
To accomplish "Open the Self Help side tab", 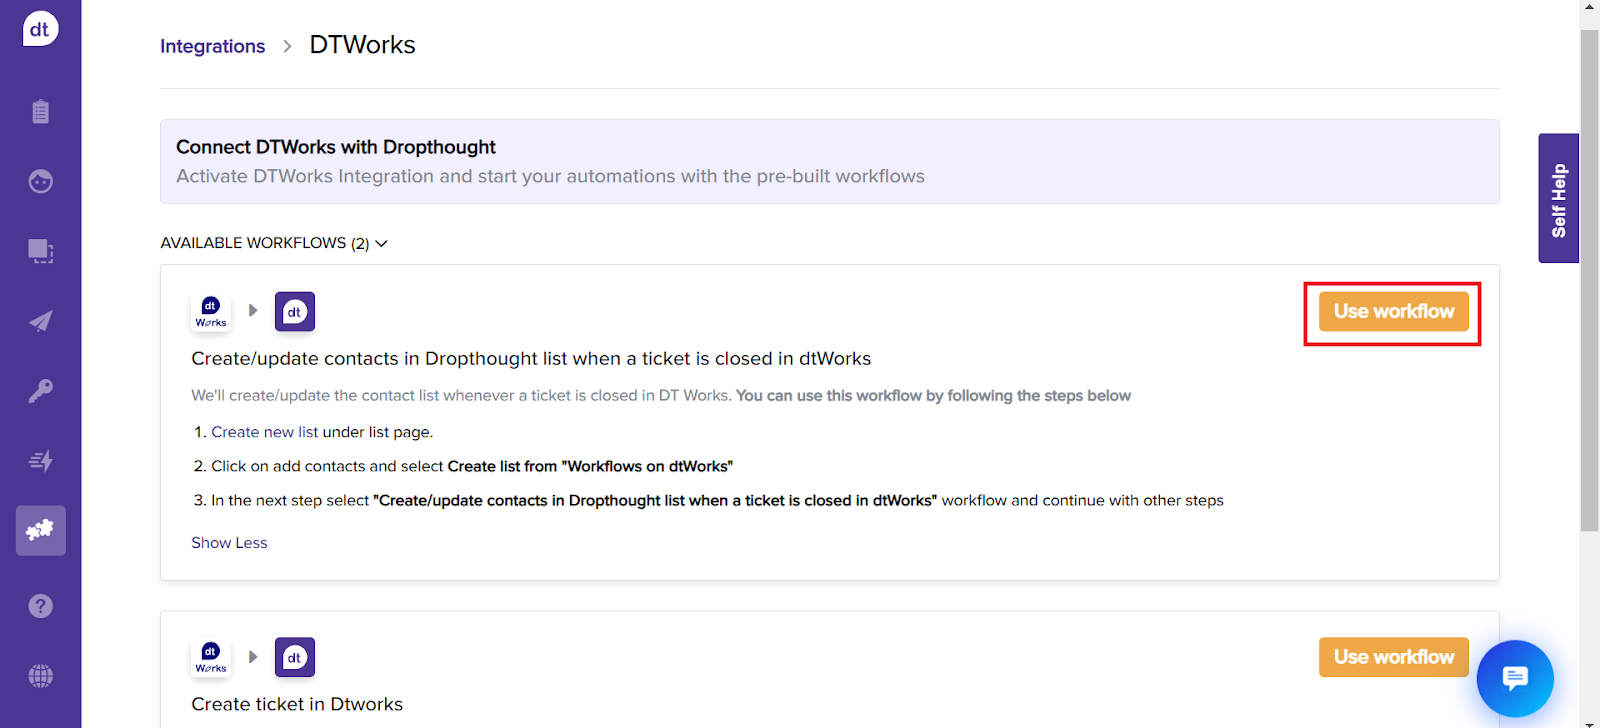I will pos(1558,199).
